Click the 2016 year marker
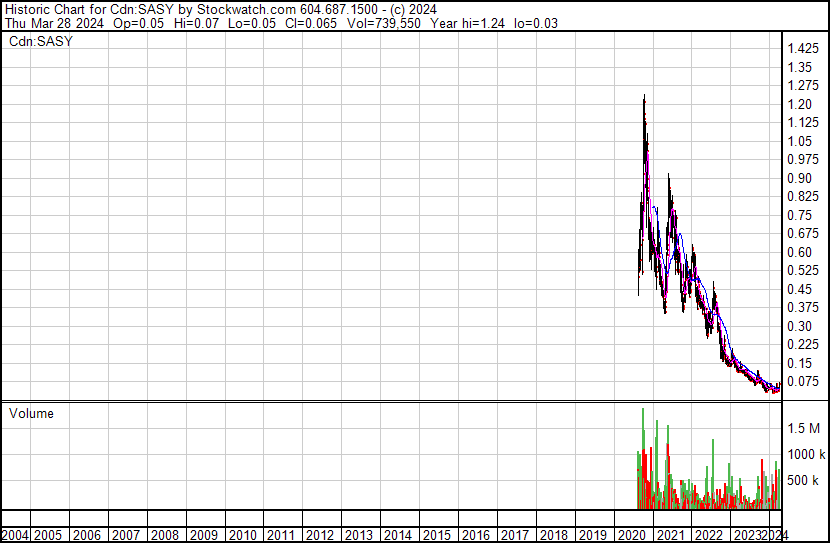830x543 pixels. tap(476, 535)
